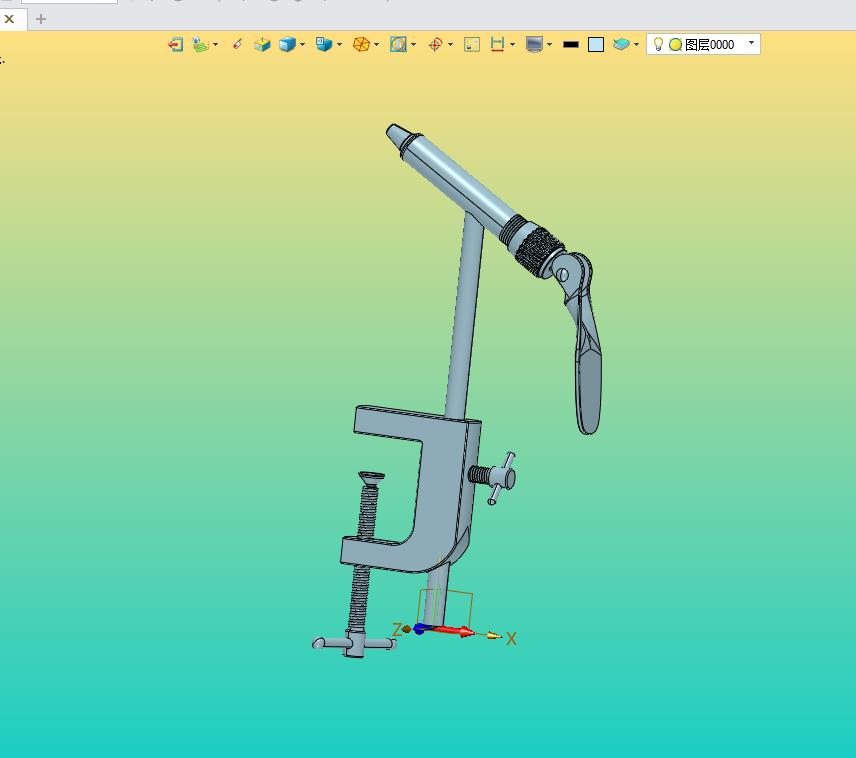The width and height of the screenshot is (856, 758).
Task: Expand dropdown next to red crosshair icon
Action: coord(450,44)
